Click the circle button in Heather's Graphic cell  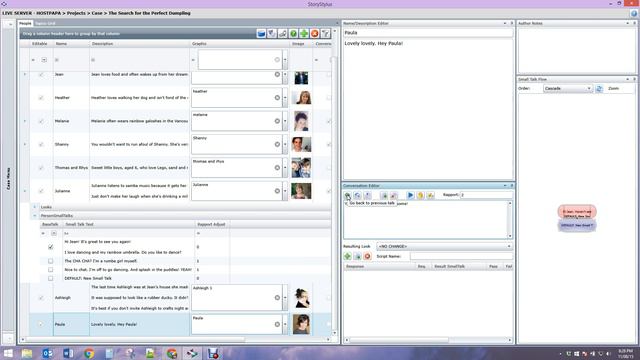(x=277, y=98)
